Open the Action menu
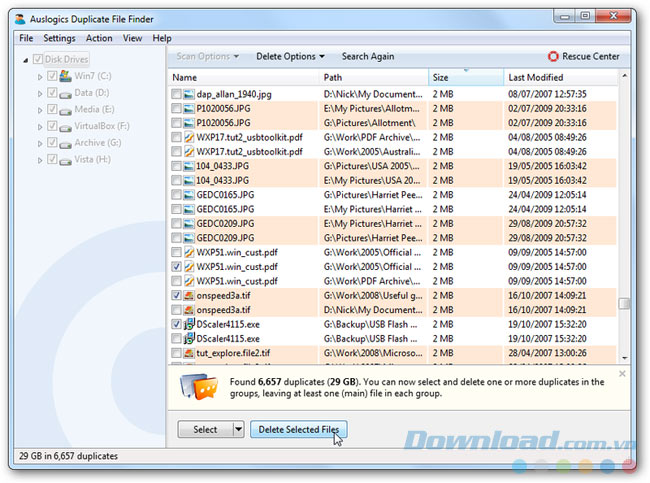This screenshot has height=483, width=650. (99, 38)
